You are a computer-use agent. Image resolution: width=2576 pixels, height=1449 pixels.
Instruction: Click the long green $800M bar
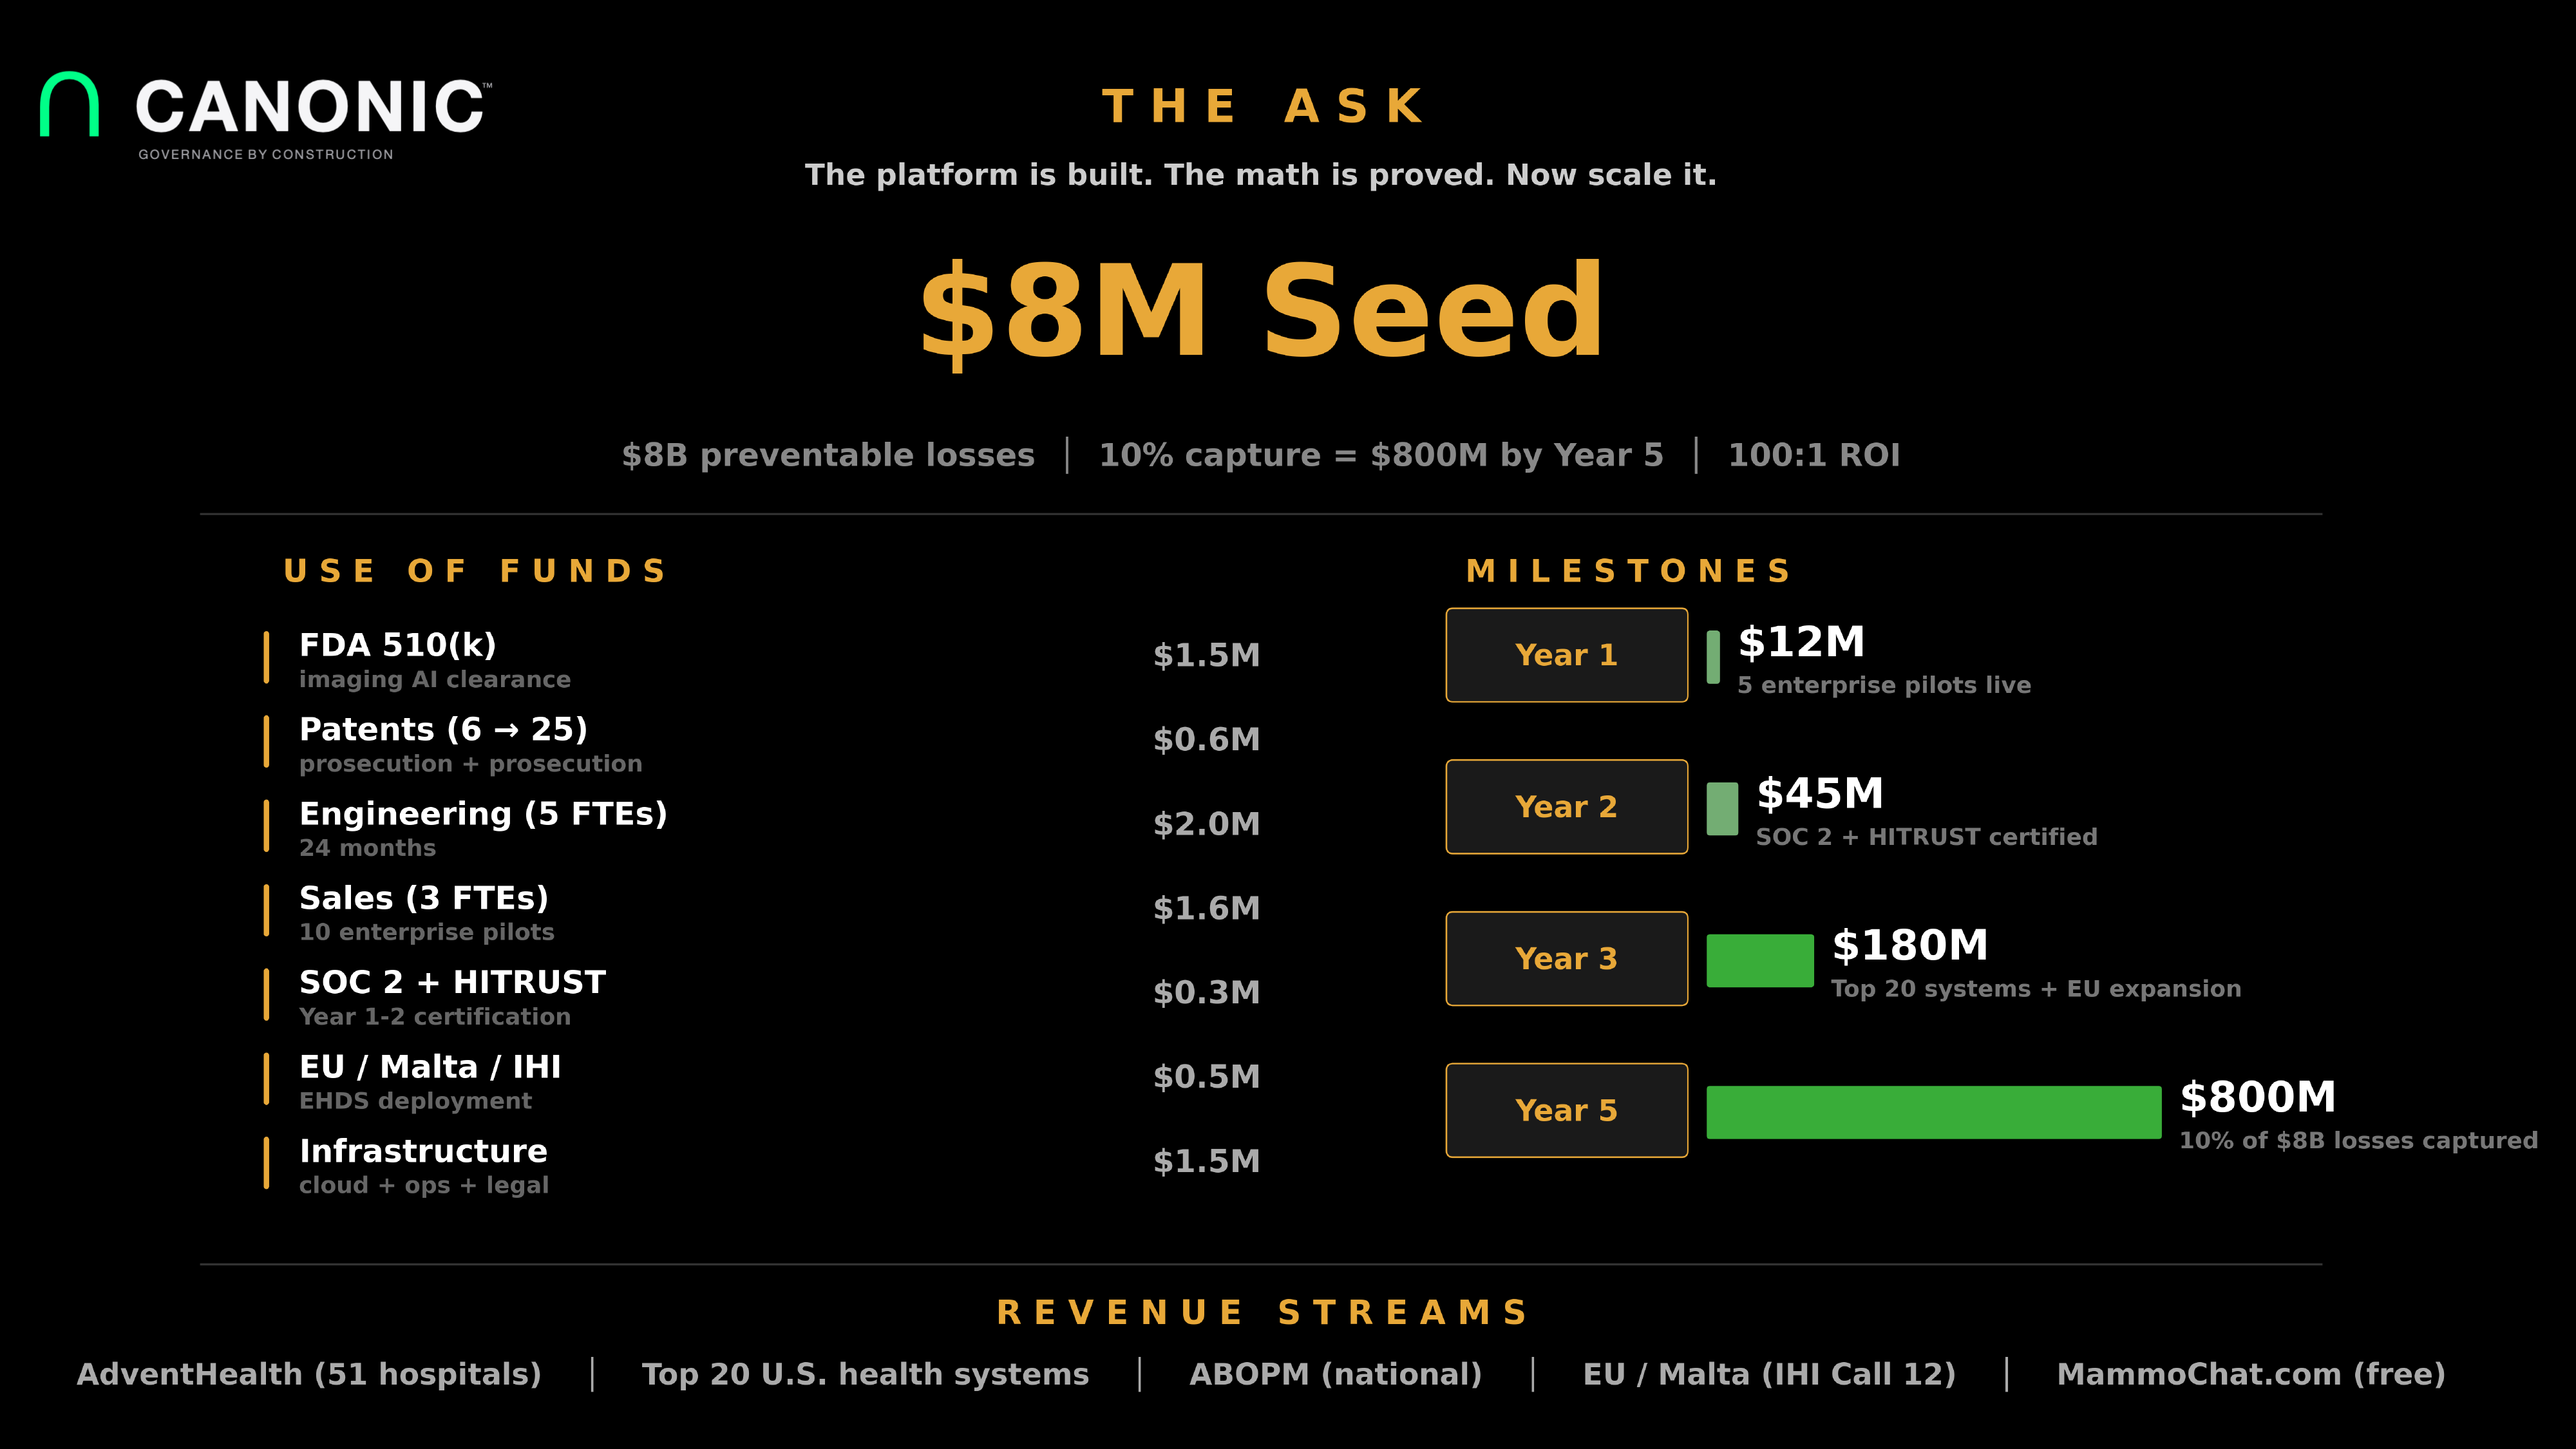1933,1112
